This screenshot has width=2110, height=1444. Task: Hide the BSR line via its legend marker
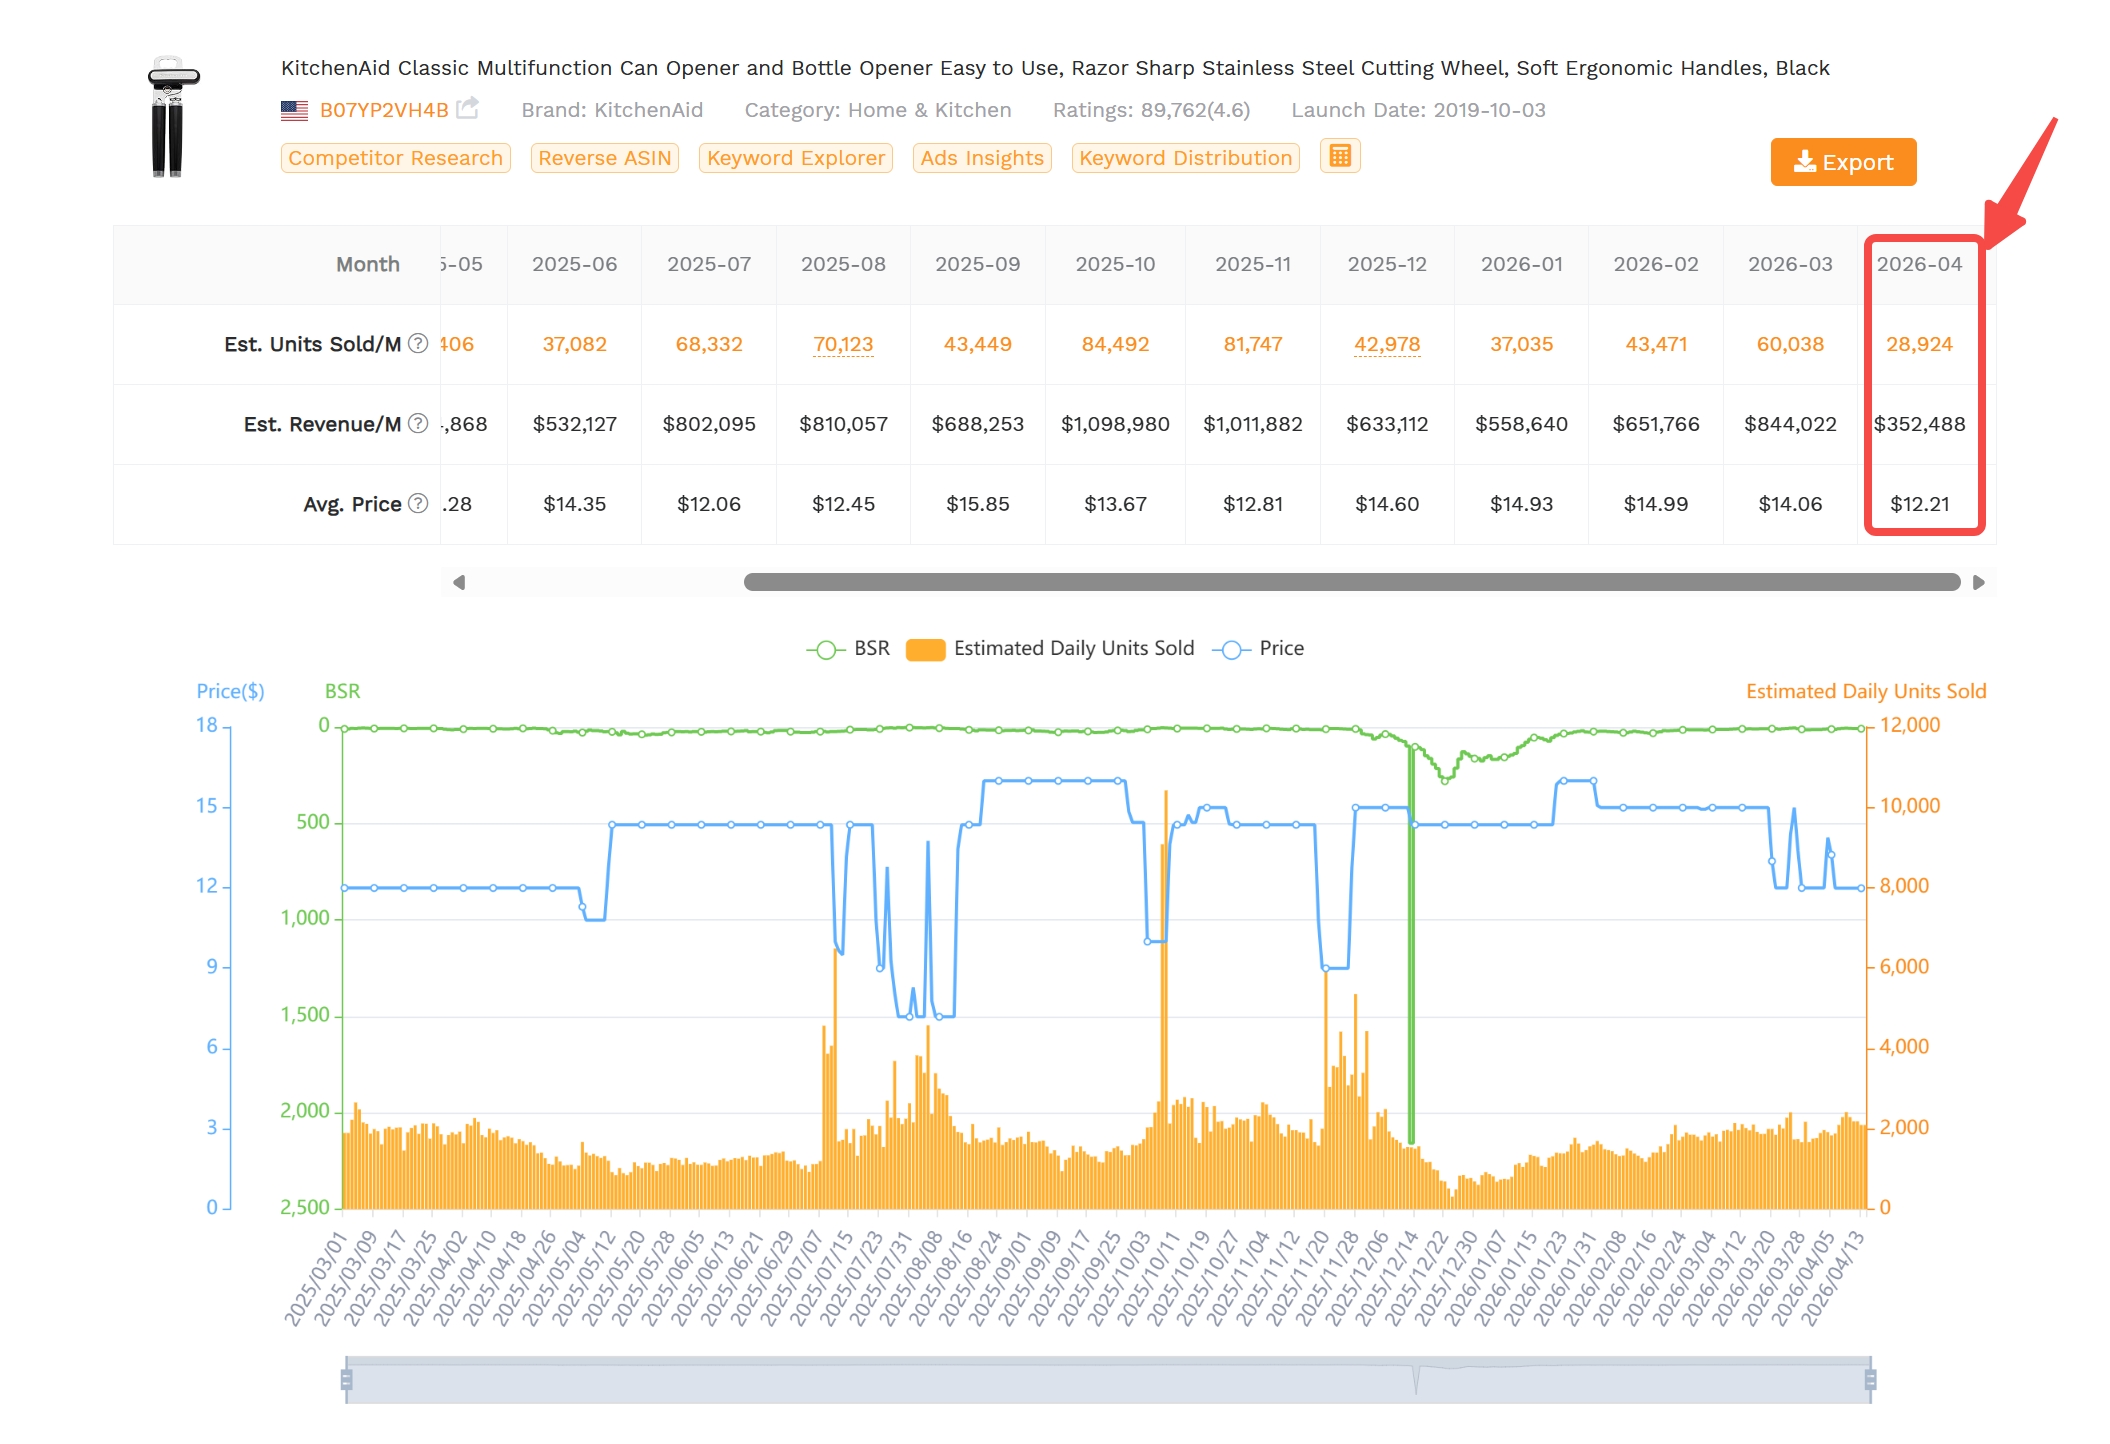tap(824, 648)
